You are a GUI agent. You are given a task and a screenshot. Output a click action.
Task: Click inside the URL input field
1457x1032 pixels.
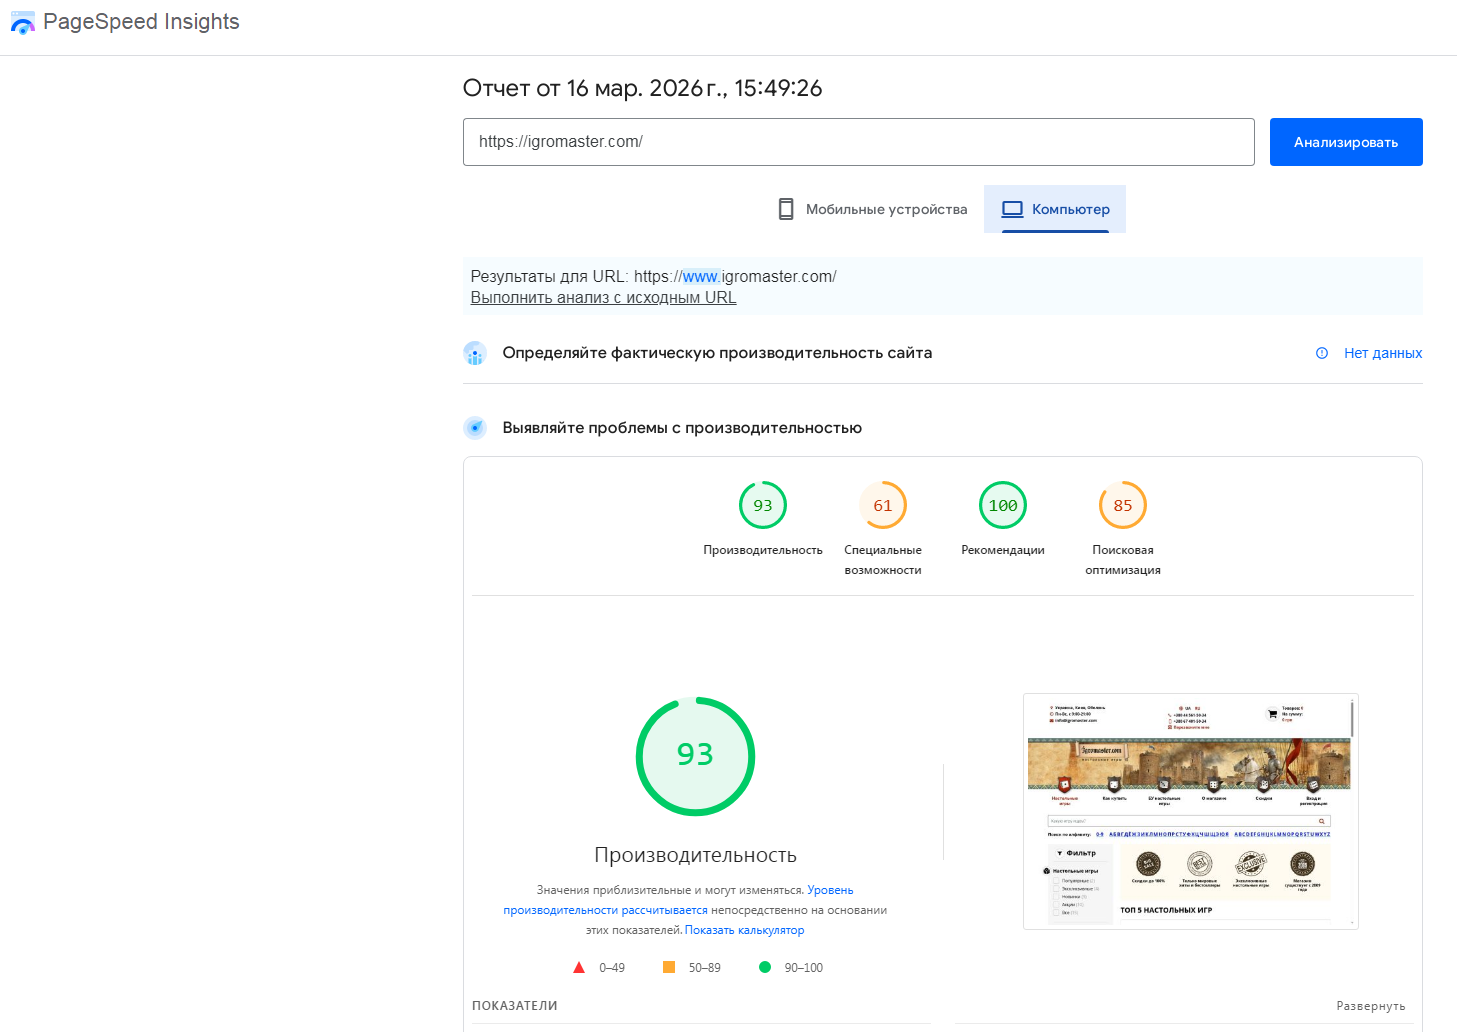click(x=858, y=142)
